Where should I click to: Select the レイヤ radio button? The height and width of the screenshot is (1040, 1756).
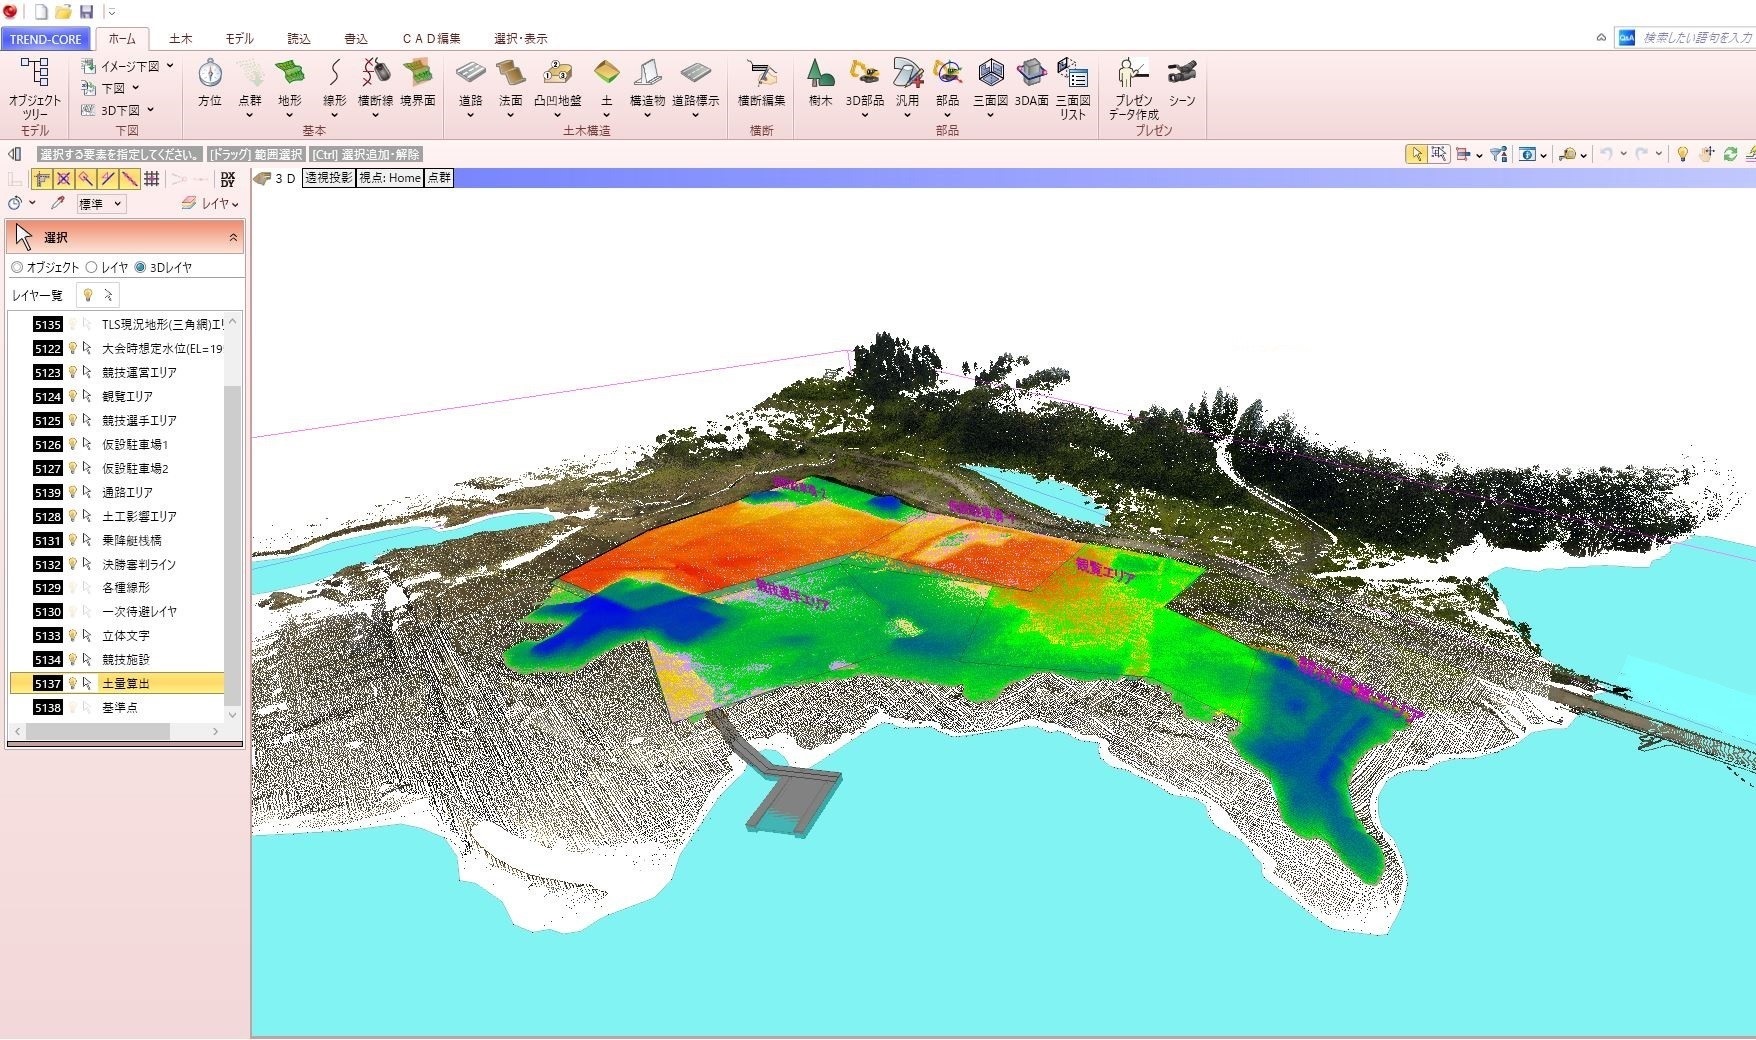92,268
